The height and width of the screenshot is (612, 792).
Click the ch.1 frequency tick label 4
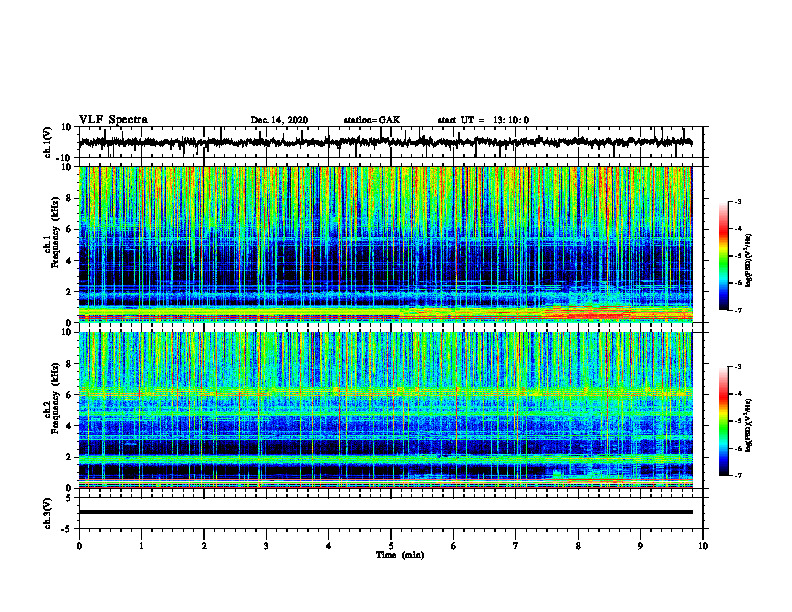[x=69, y=261]
